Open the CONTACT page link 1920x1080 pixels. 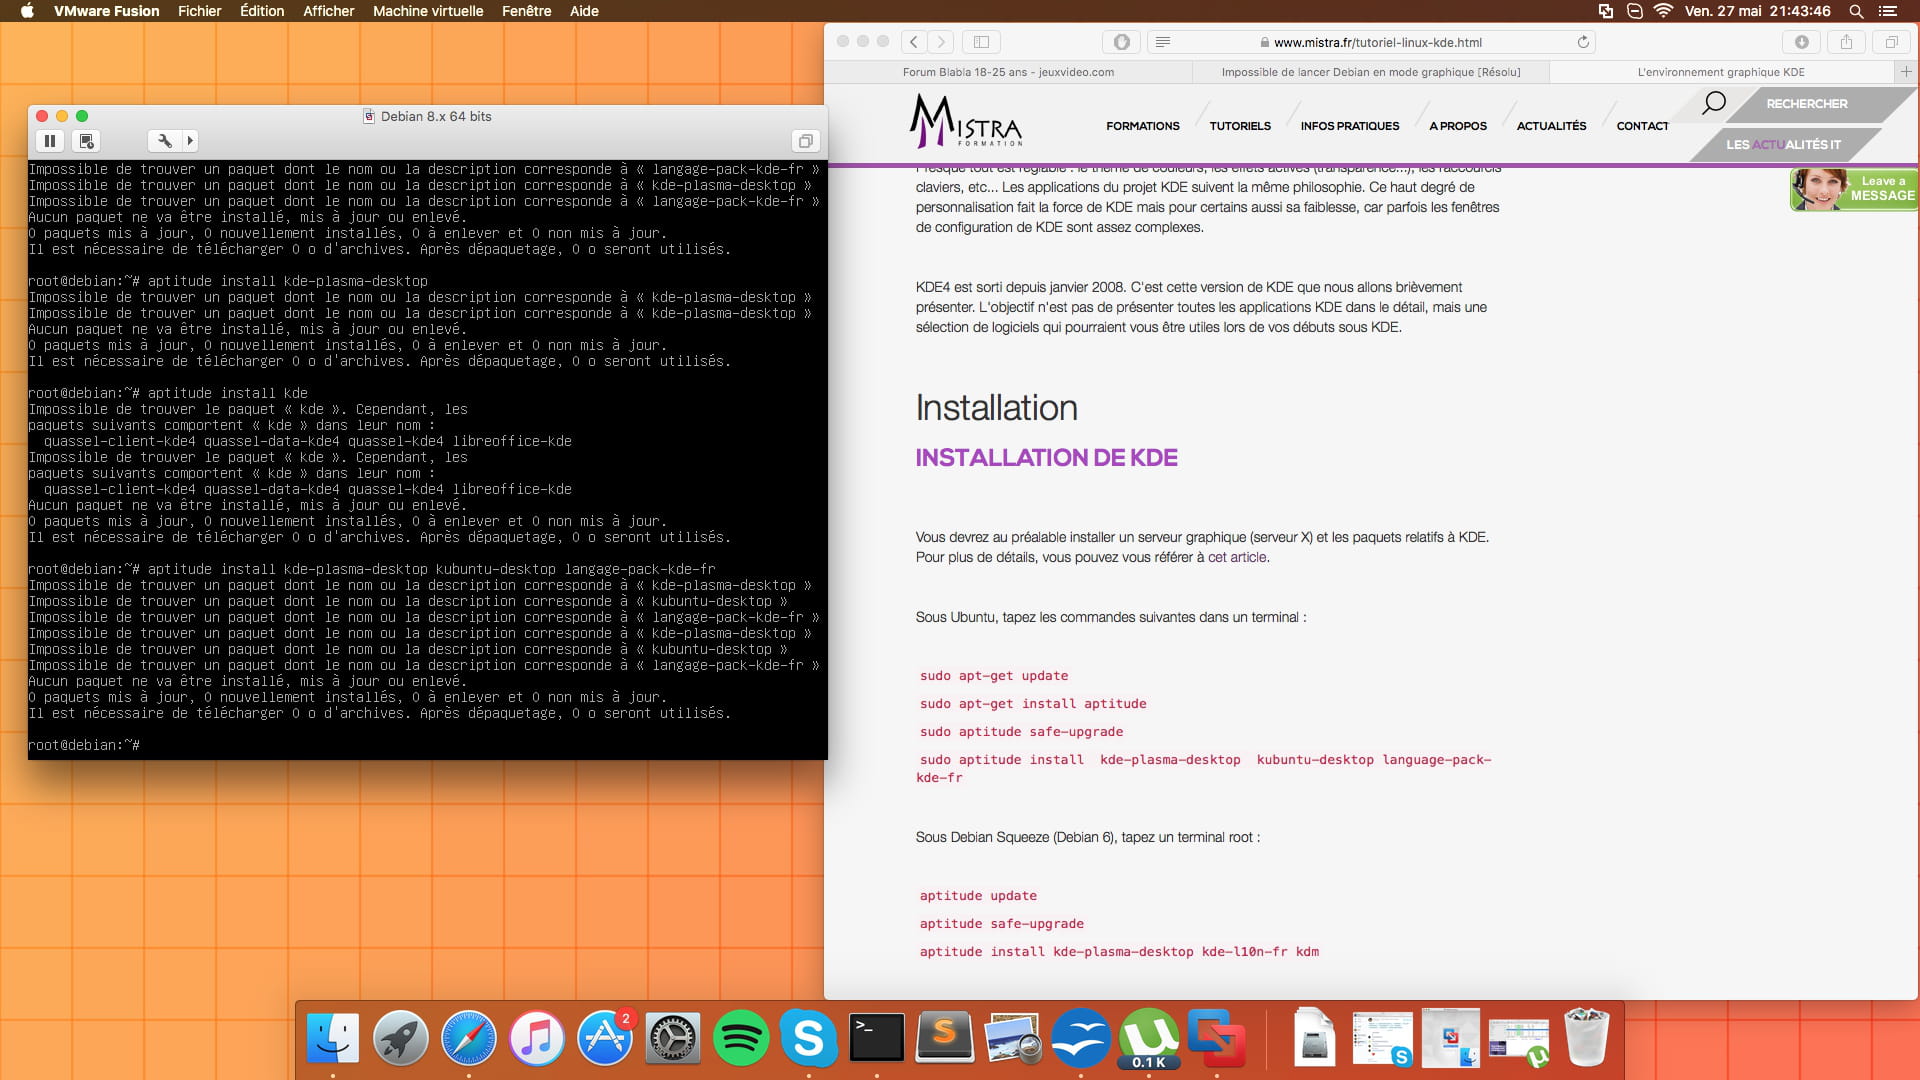tap(1642, 126)
